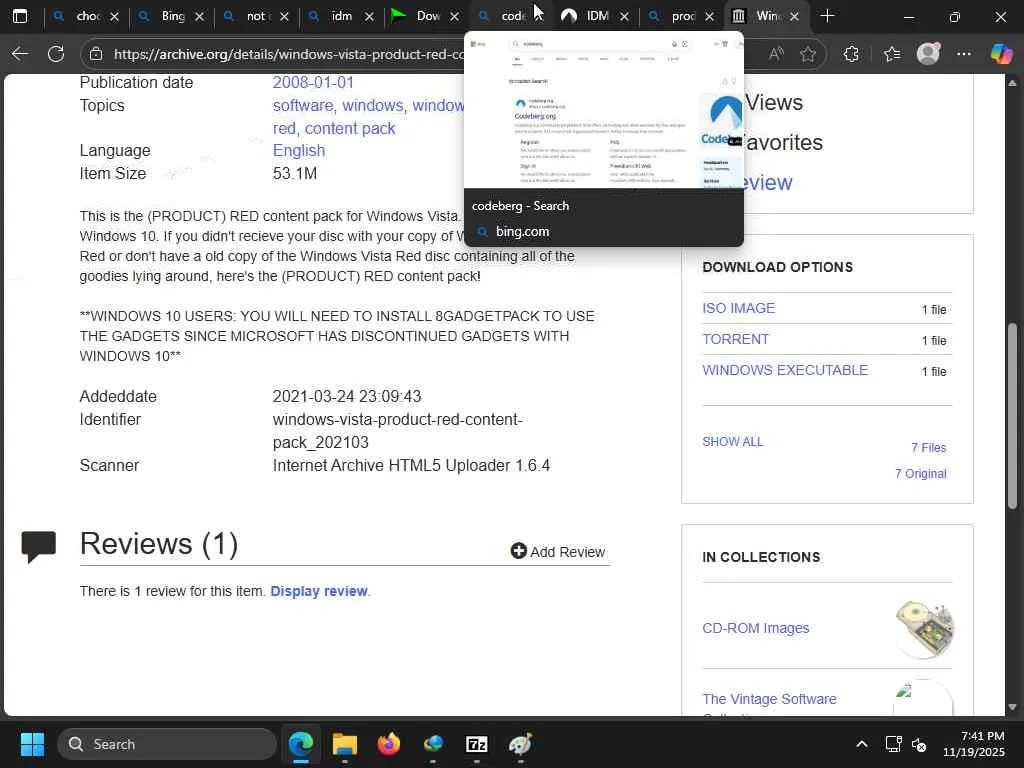
Task: Open the Settings and more ellipsis menu
Action: click(x=964, y=54)
